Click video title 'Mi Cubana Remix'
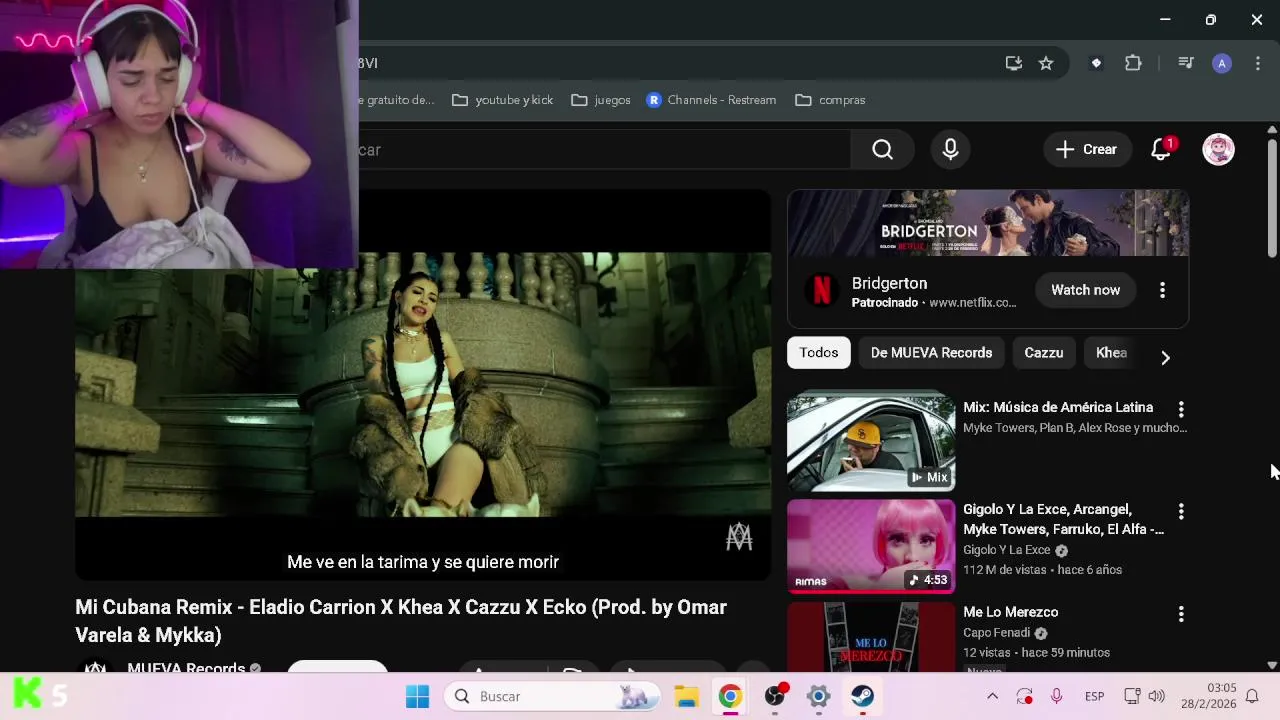The height and width of the screenshot is (720, 1280). click(x=401, y=621)
